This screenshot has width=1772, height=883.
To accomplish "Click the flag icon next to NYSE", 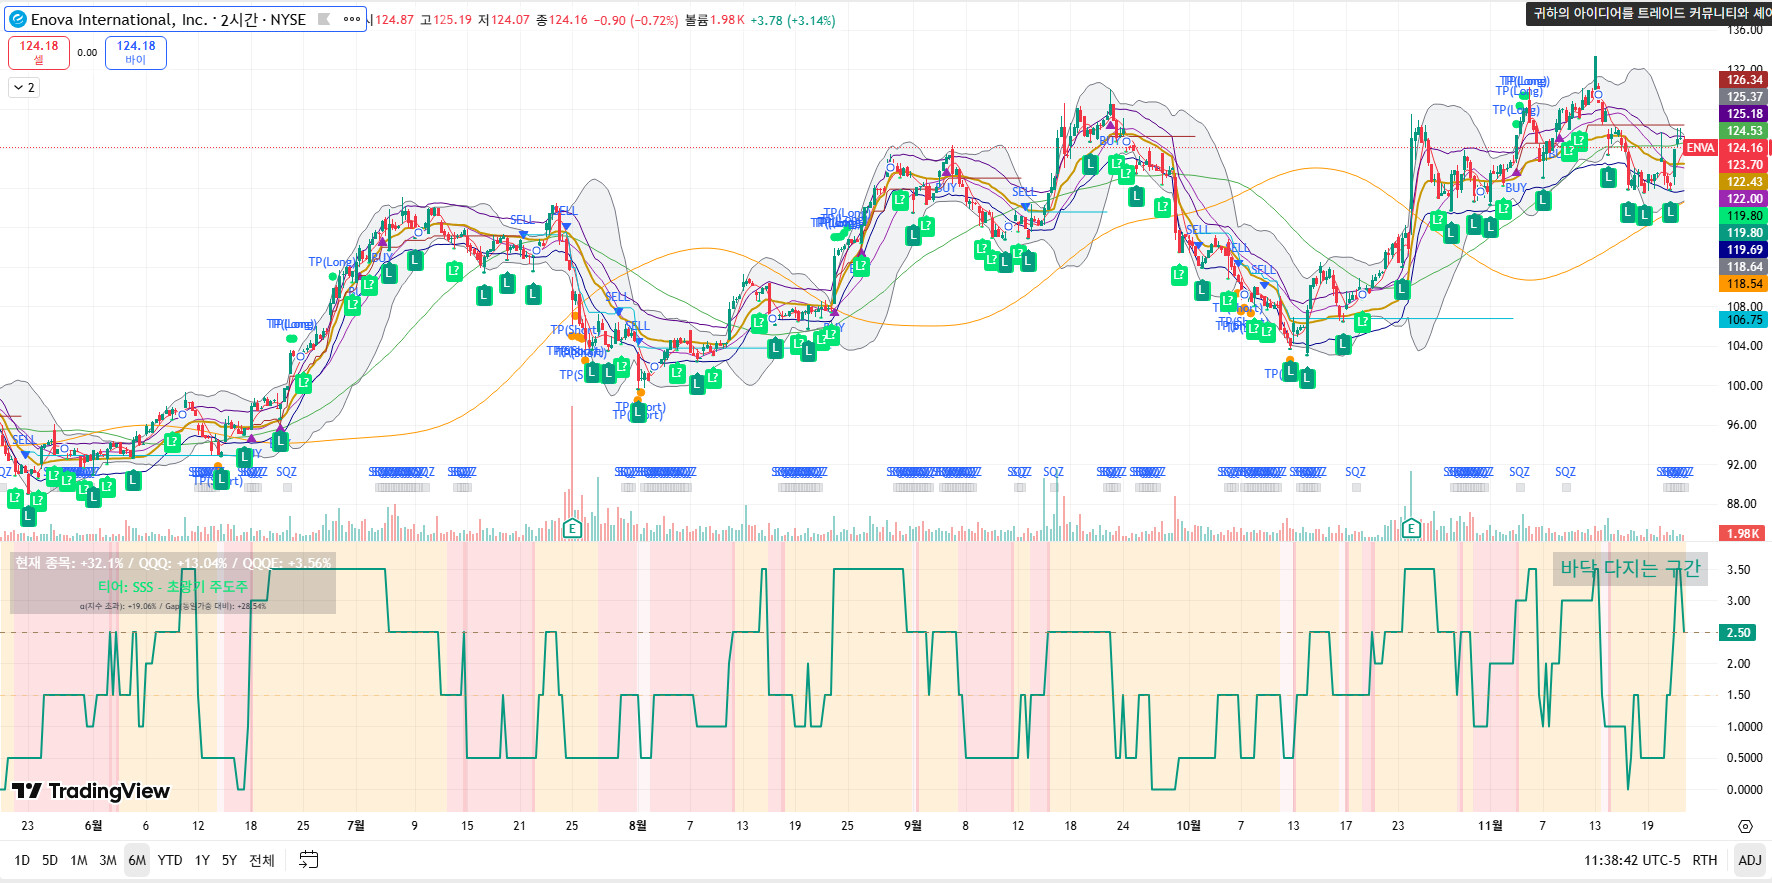I will [324, 19].
